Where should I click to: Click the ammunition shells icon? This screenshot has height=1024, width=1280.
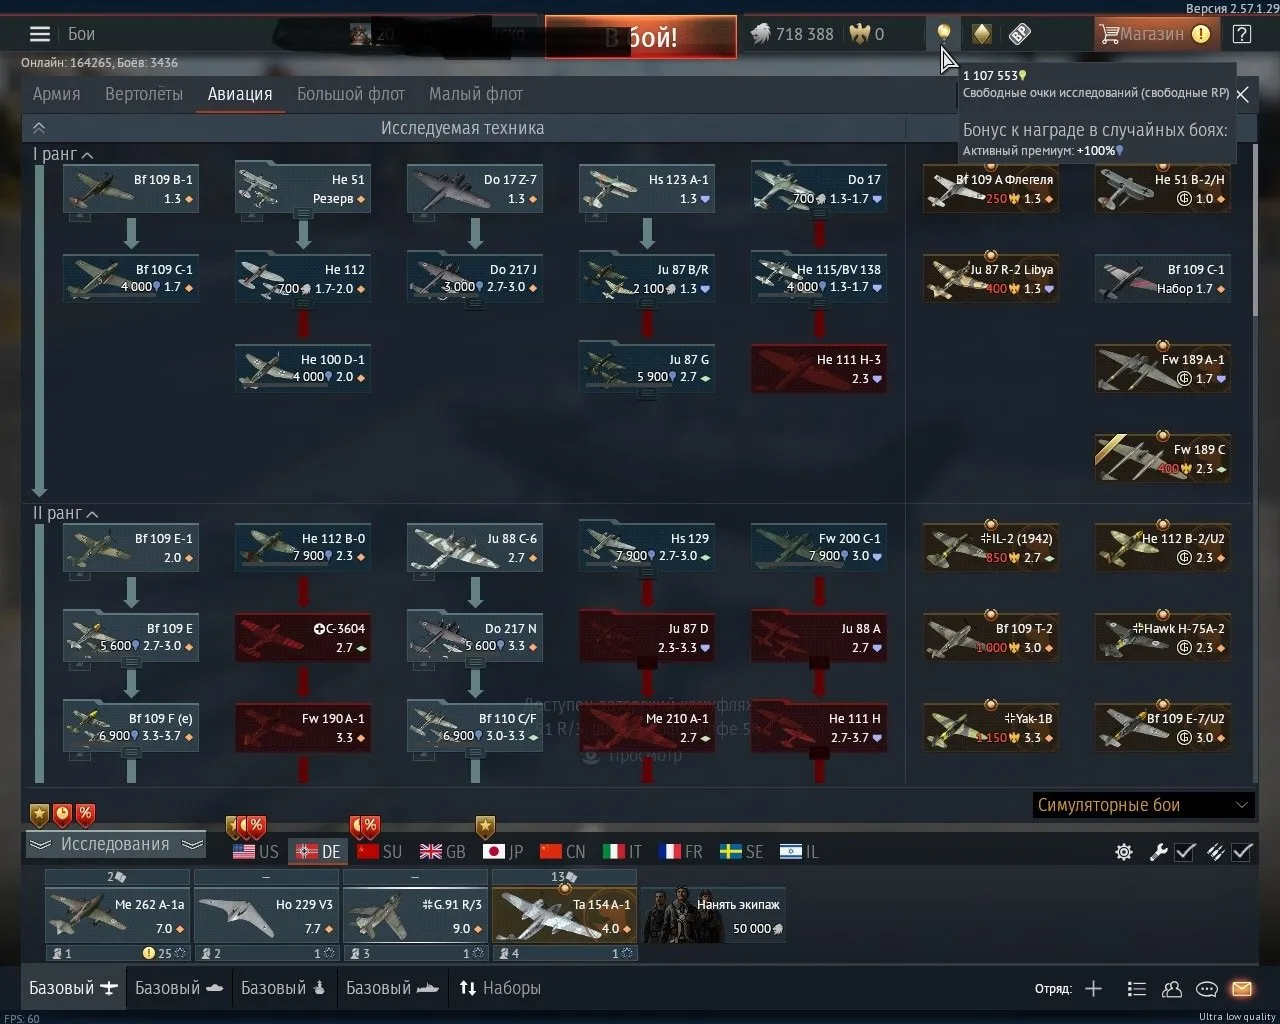point(1215,852)
